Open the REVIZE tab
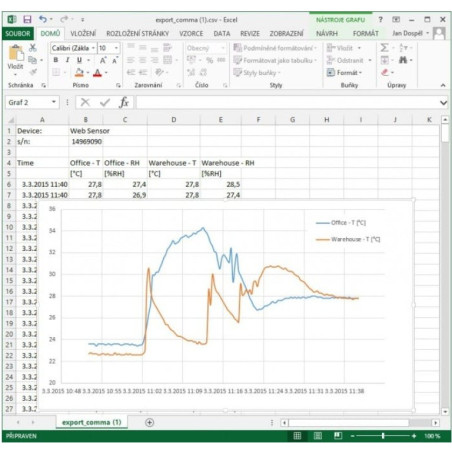Image resolution: width=452 pixels, height=452 pixels. (x=250, y=33)
